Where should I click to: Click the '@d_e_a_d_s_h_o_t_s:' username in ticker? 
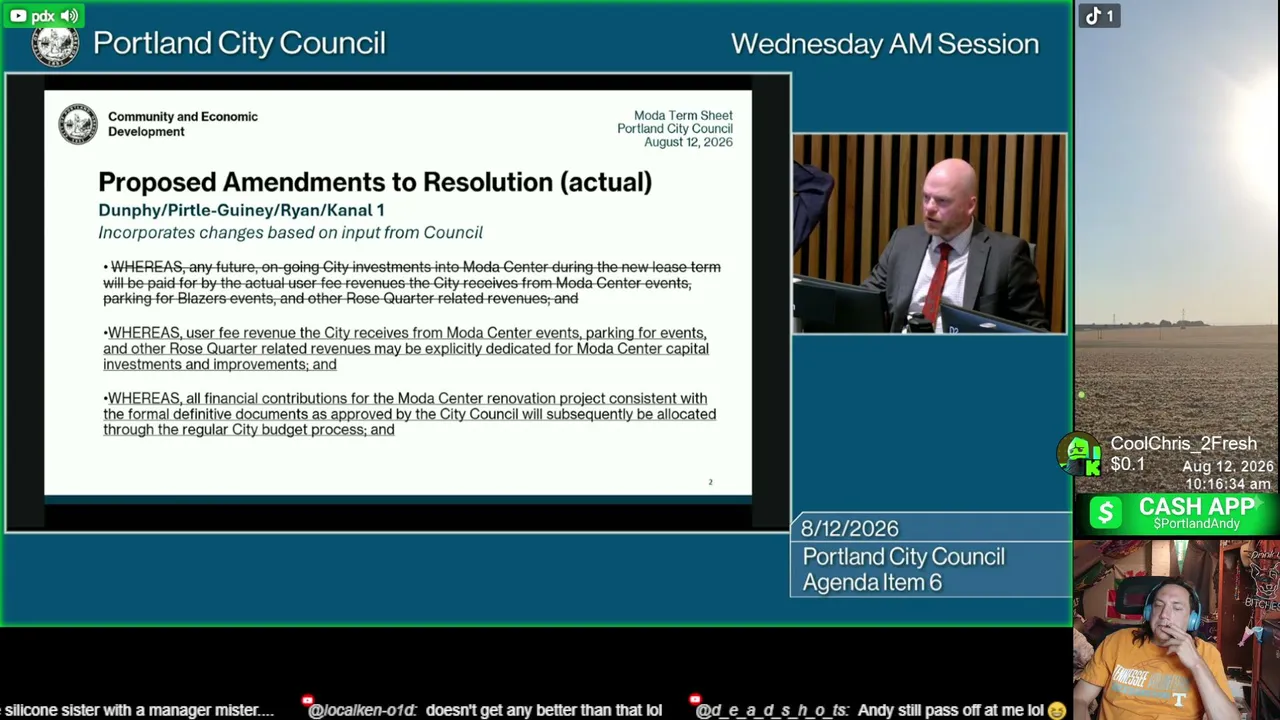click(772, 711)
